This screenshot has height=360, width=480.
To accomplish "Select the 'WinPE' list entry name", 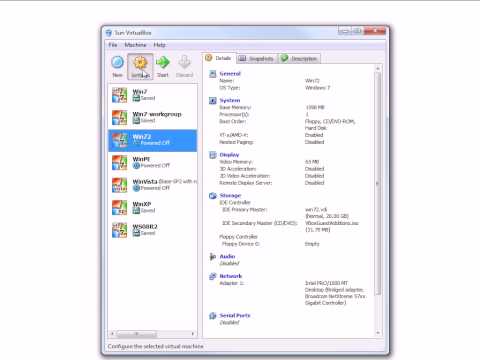I will [141, 159].
